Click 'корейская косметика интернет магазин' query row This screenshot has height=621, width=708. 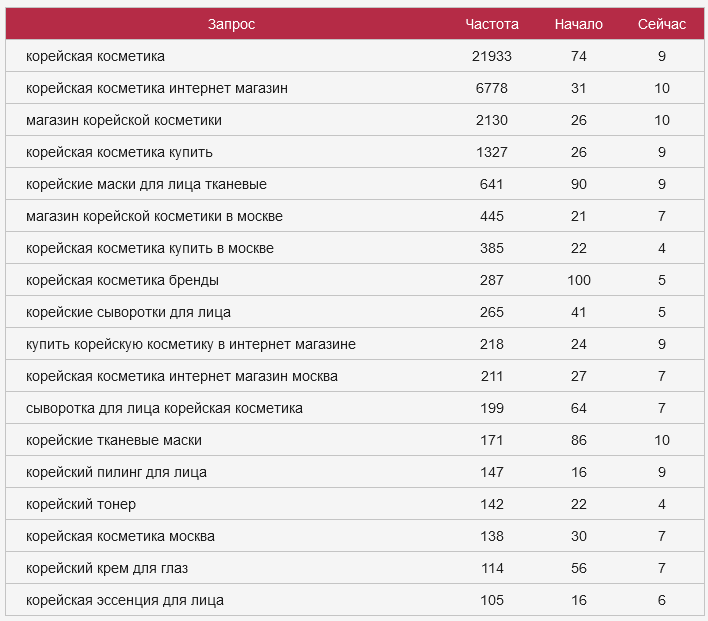157,88
